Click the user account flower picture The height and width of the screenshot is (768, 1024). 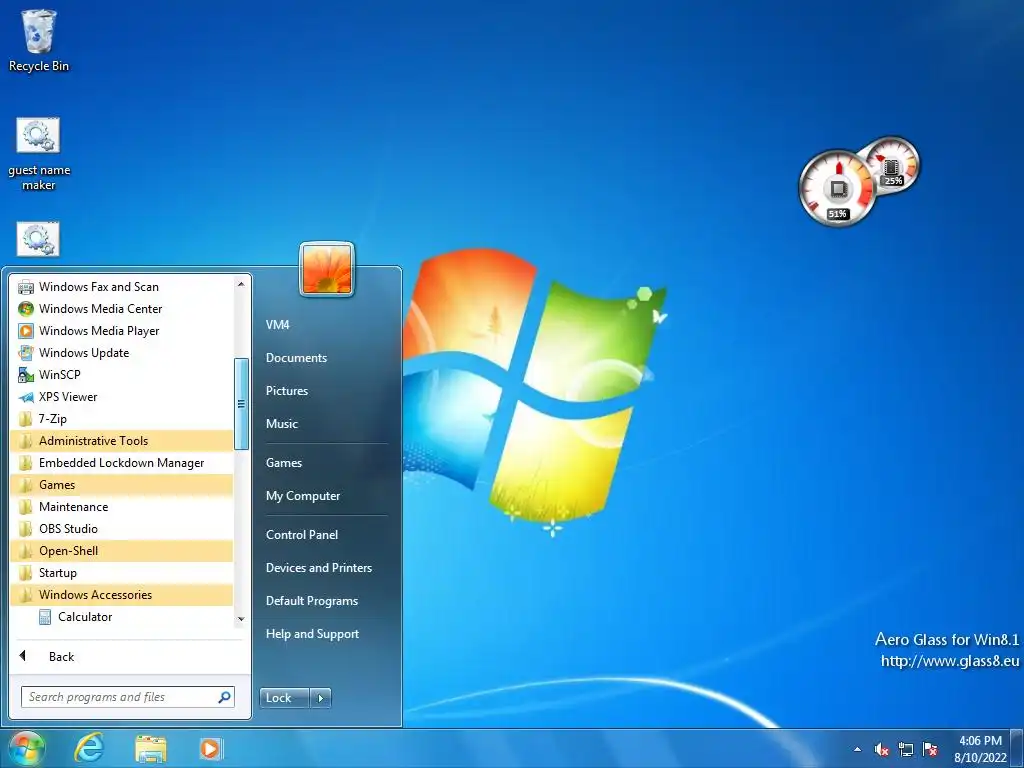pyautogui.click(x=327, y=269)
